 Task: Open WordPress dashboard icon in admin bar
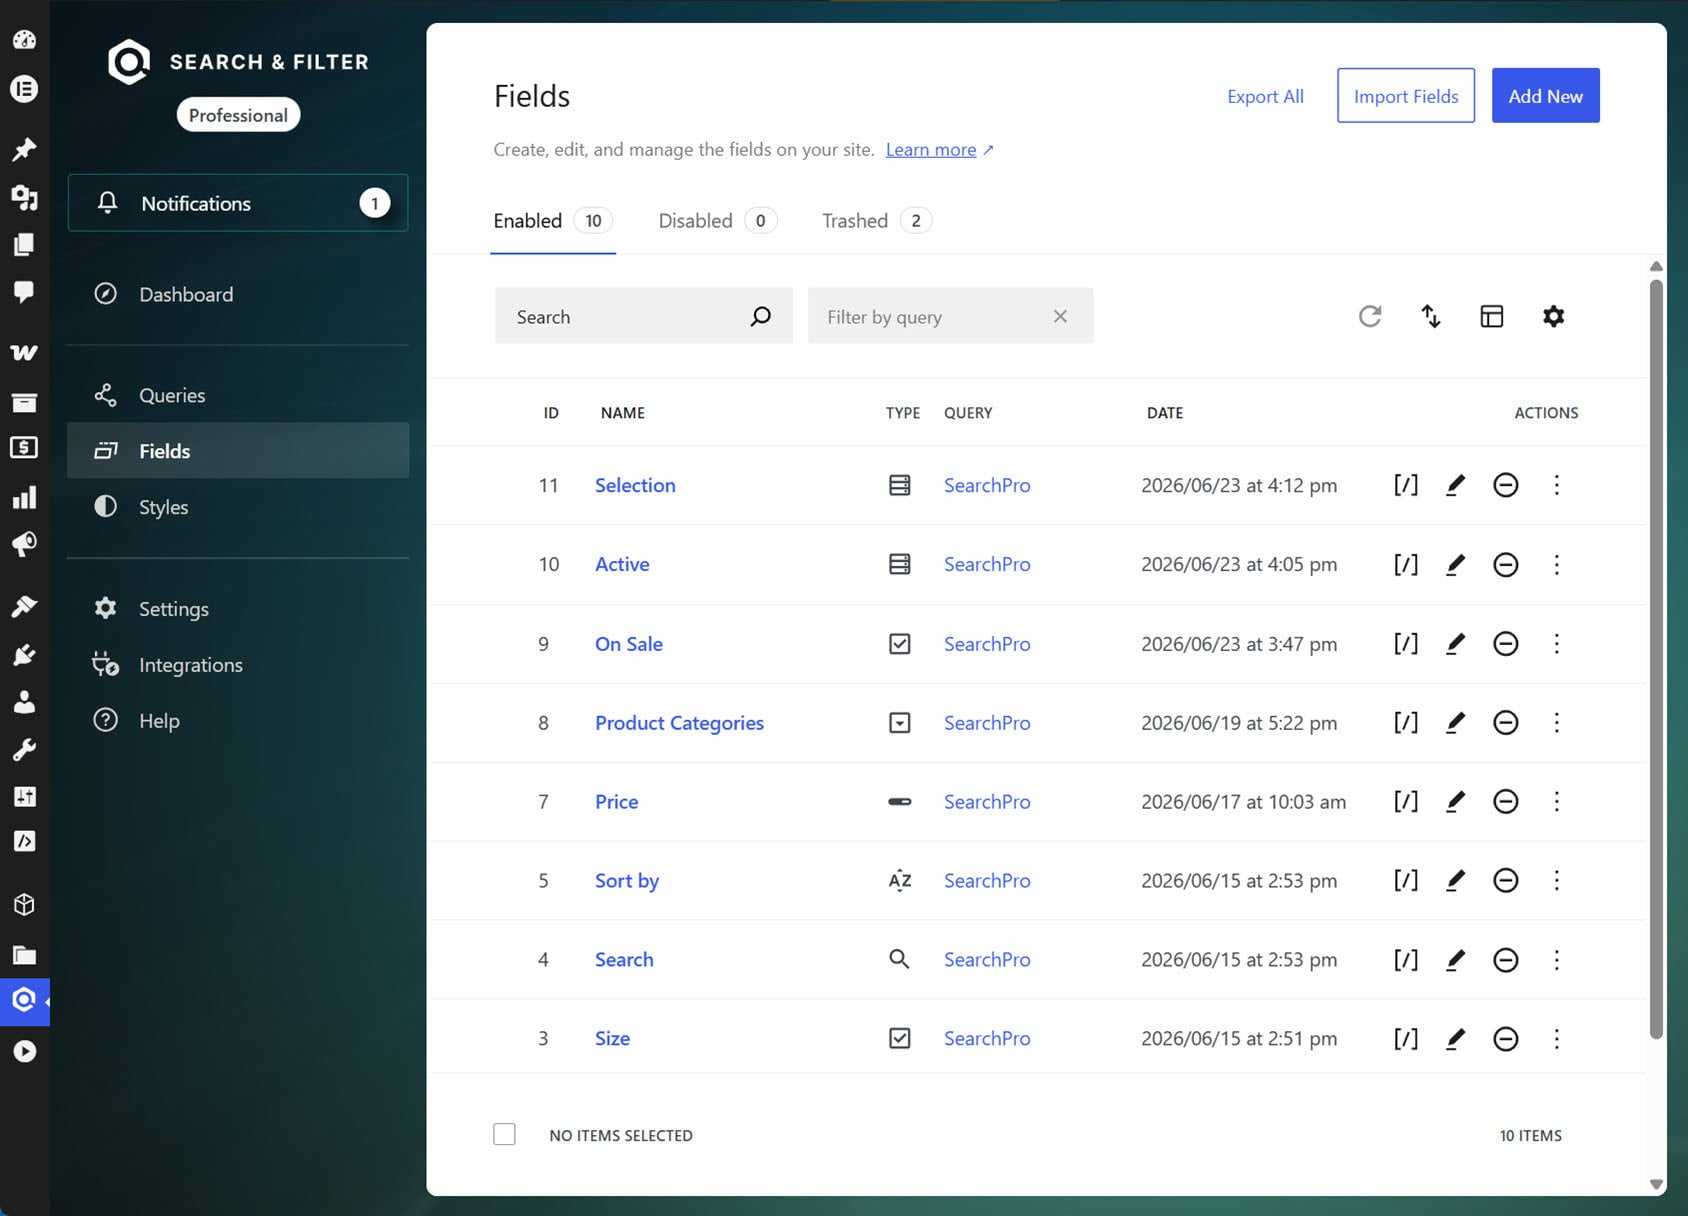pos(24,40)
